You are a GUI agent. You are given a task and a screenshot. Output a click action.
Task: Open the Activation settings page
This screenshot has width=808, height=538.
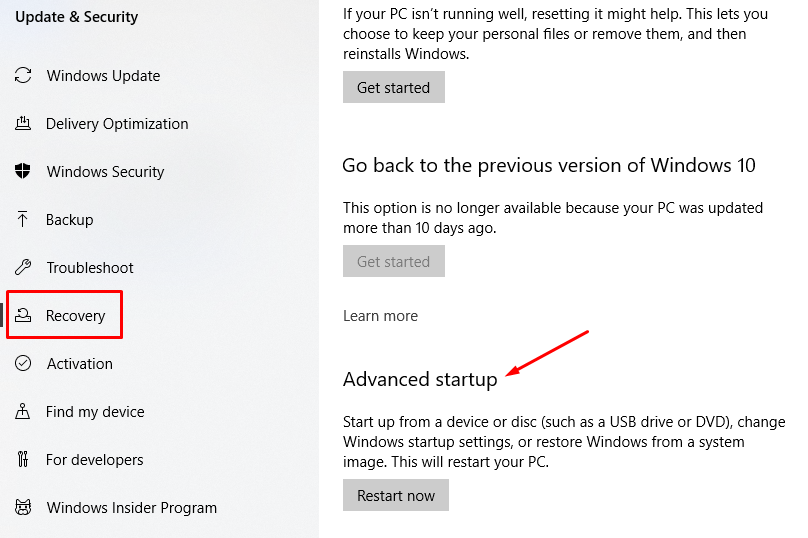79,364
